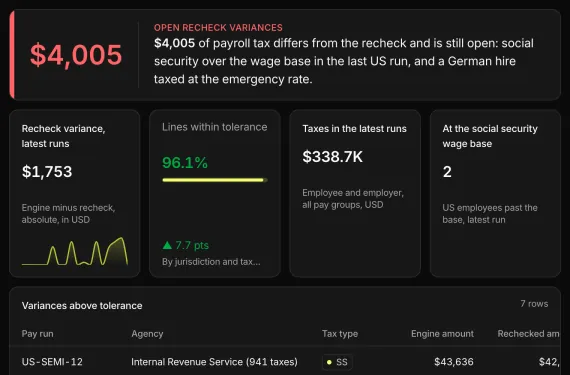Open the Recheck variance, latest runs card title
Viewport: 570px width, 375px height.
point(64,136)
